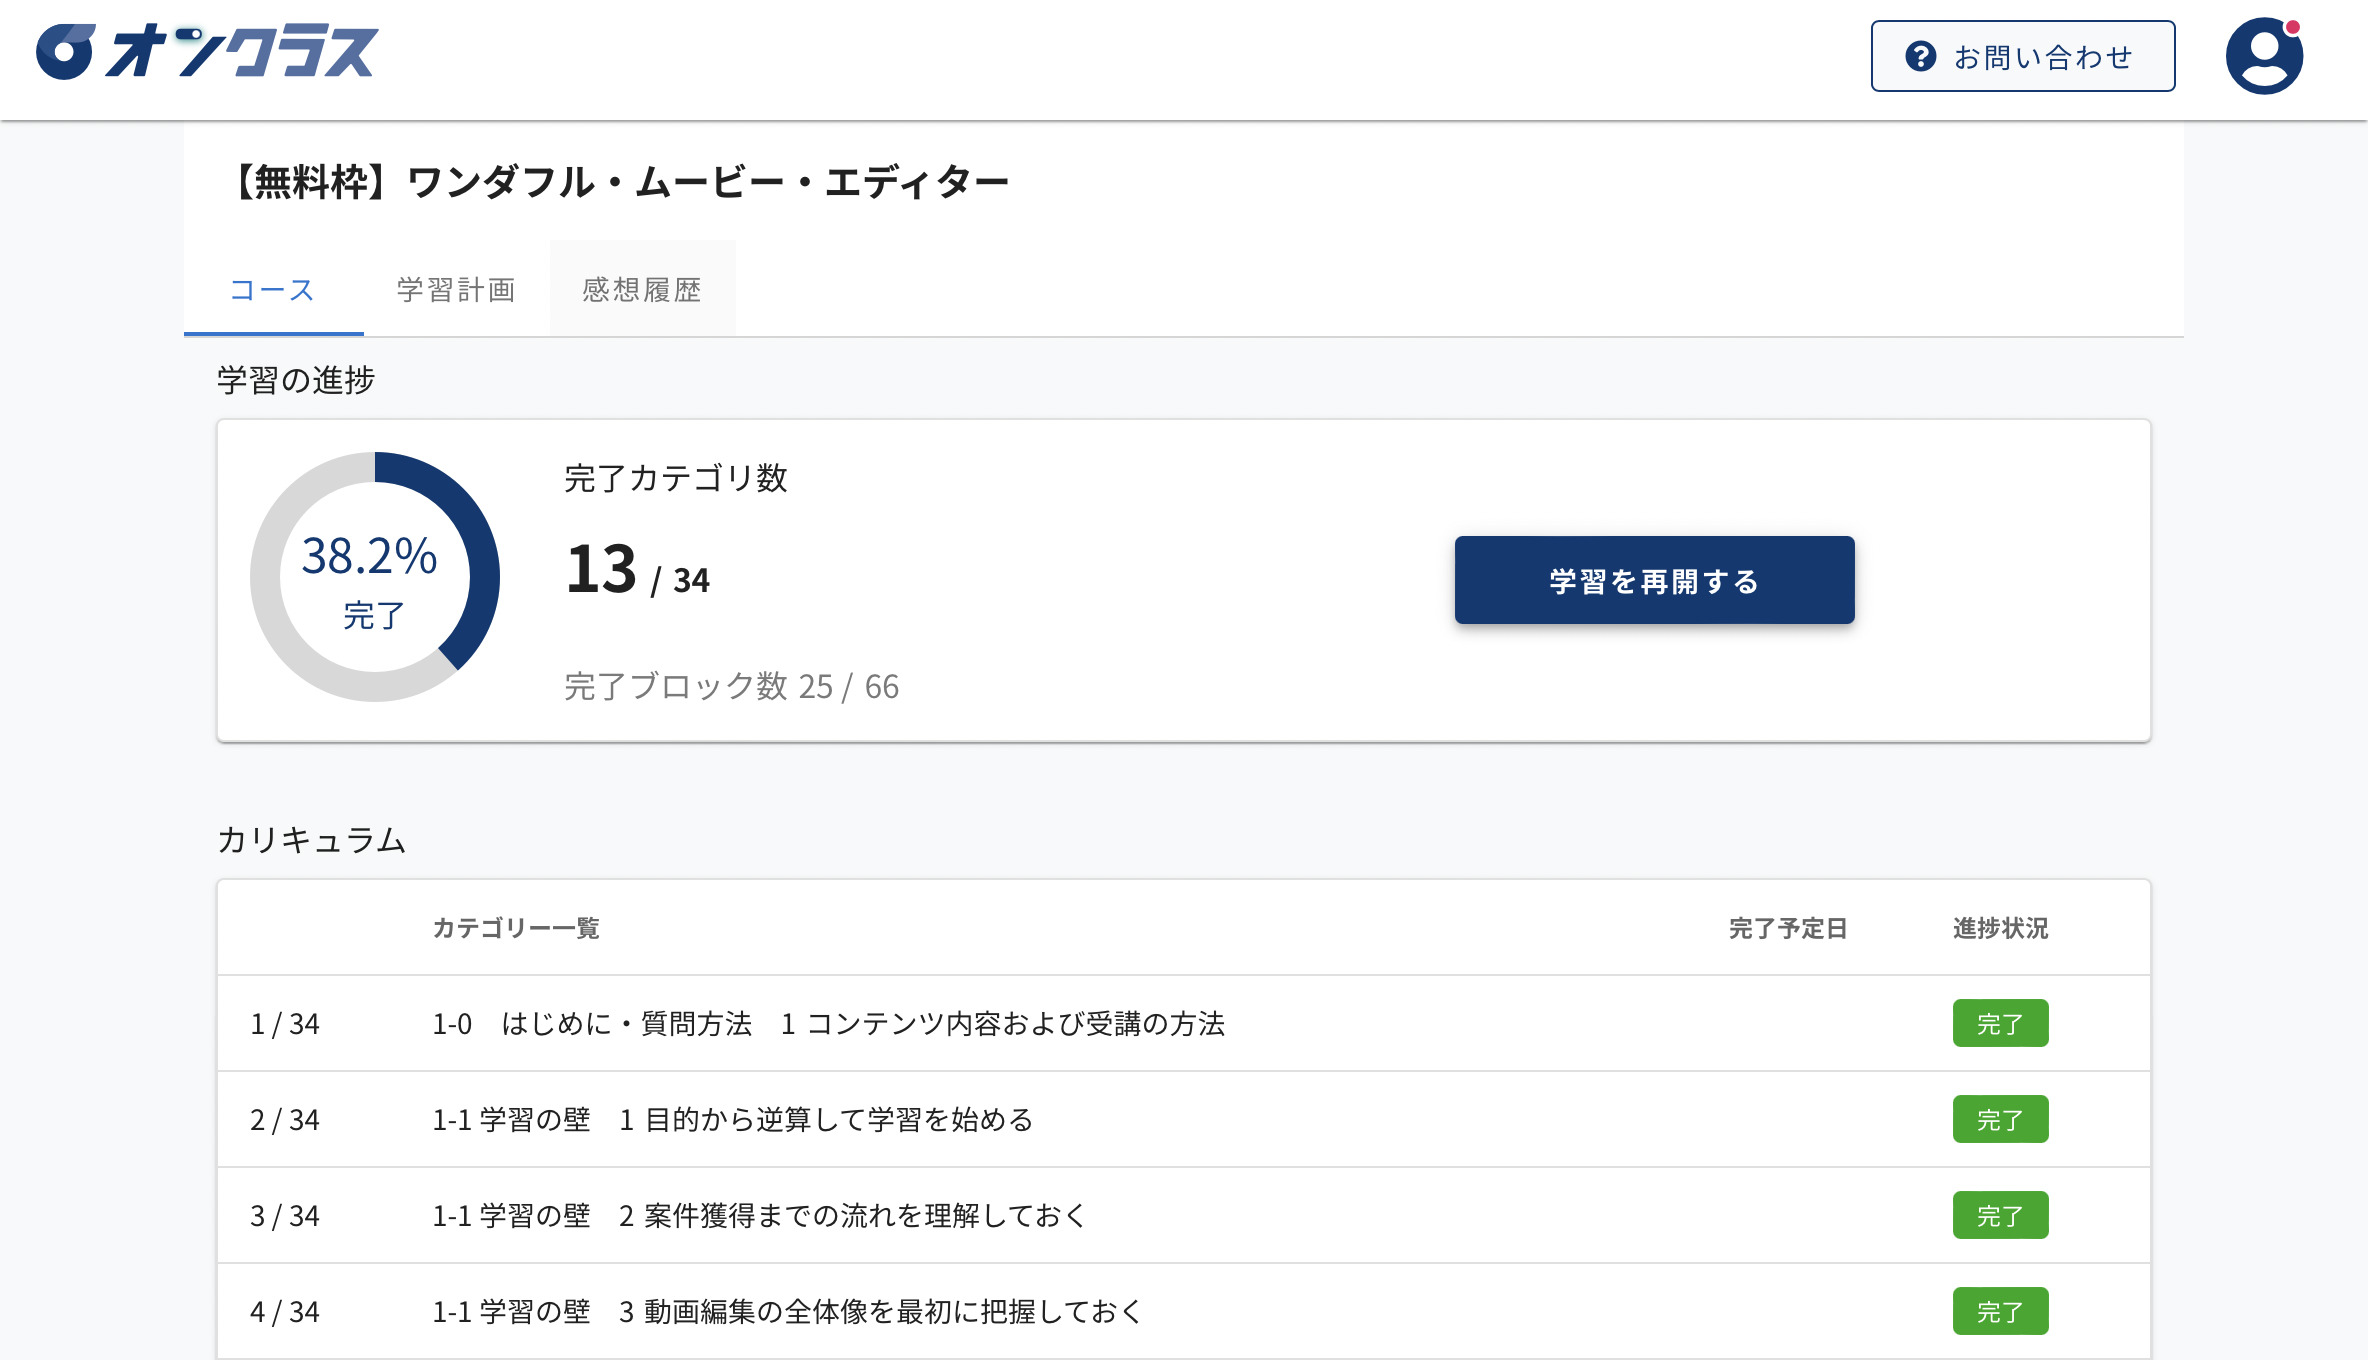The width and height of the screenshot is (2368, 1360).
Task: Click the 13 / 34 completed category count
Action: pos(638,570)
